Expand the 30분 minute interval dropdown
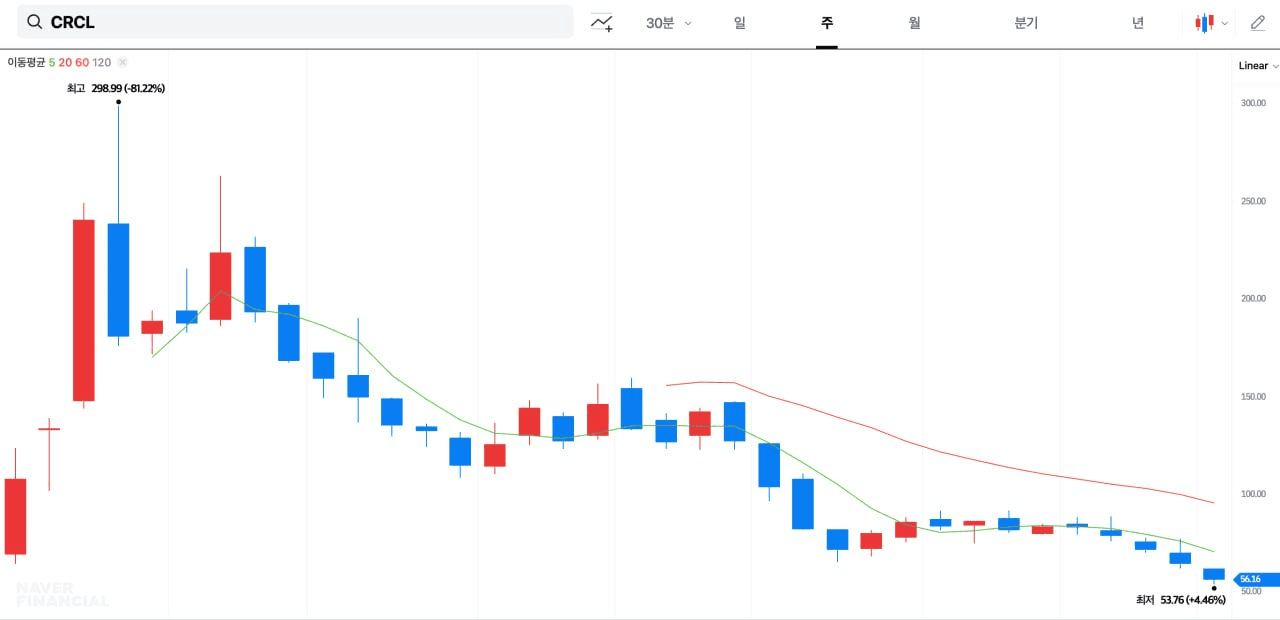The width and height of the screenshot is (1280, 620). tap(668, 22)
